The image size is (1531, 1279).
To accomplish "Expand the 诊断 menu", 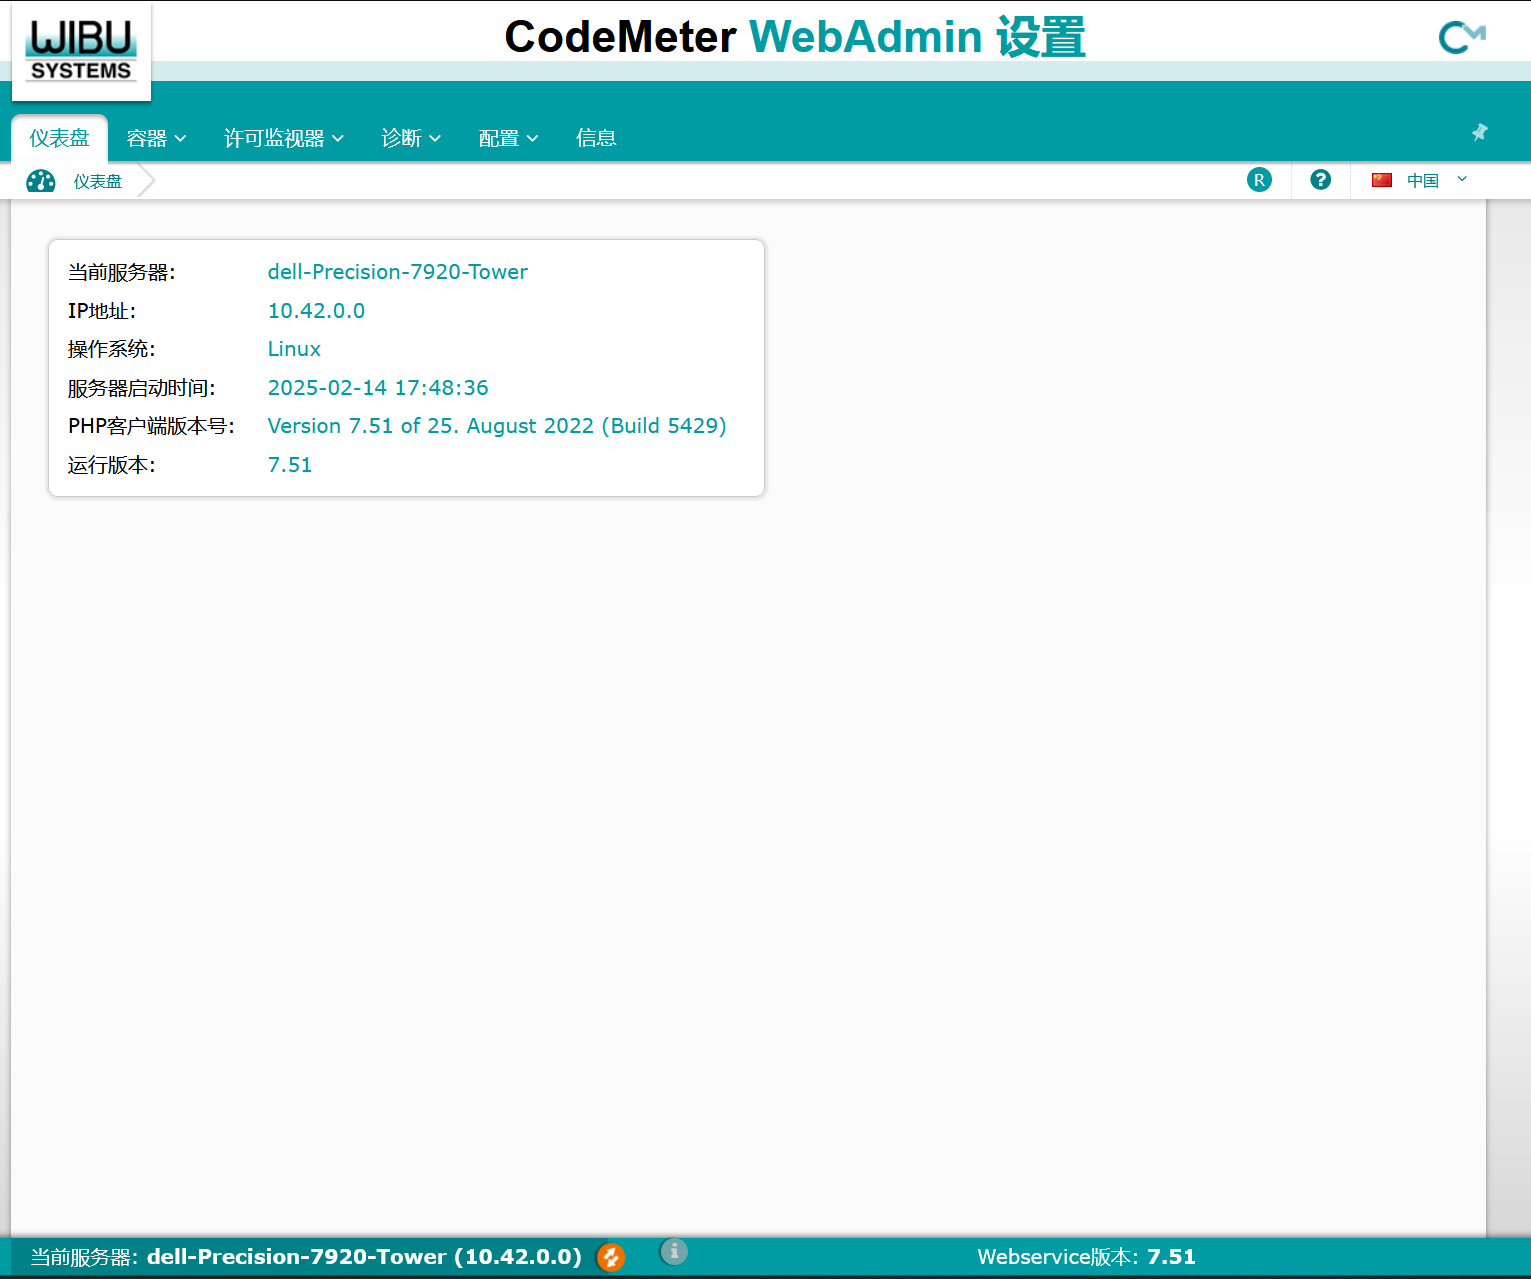I will tap(411, 138).
